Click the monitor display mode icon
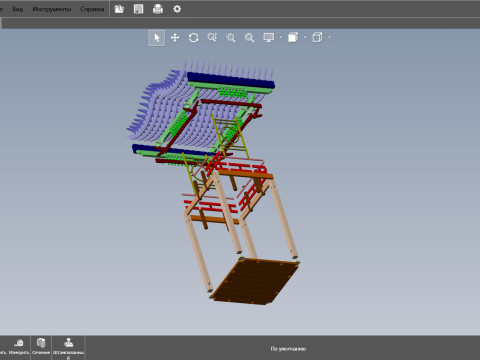The width and height of the screenshot is (480, 360). pos(269,38)
